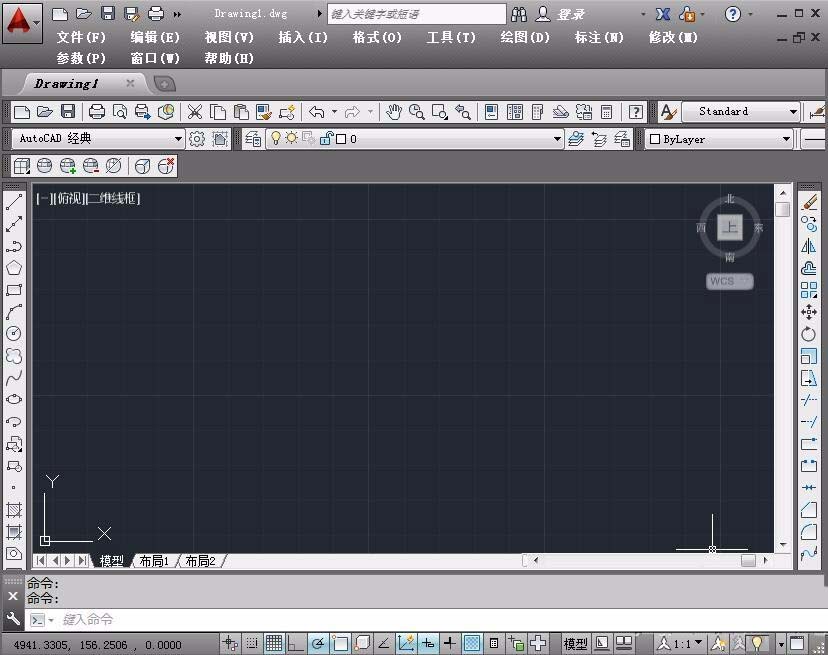Toggle Object Snap in status bar
This screenshot has width=828, height=655.
click(340, 643)
